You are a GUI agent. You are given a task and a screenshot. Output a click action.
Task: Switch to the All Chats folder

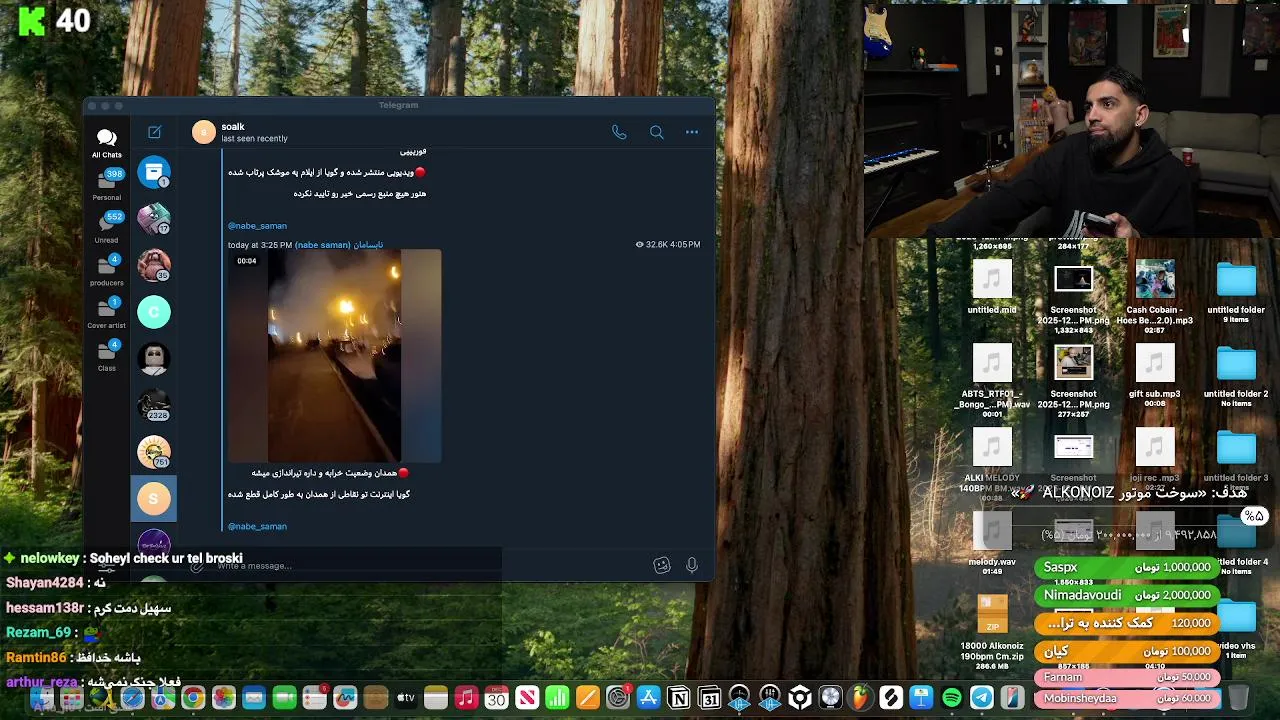point(107,143)
